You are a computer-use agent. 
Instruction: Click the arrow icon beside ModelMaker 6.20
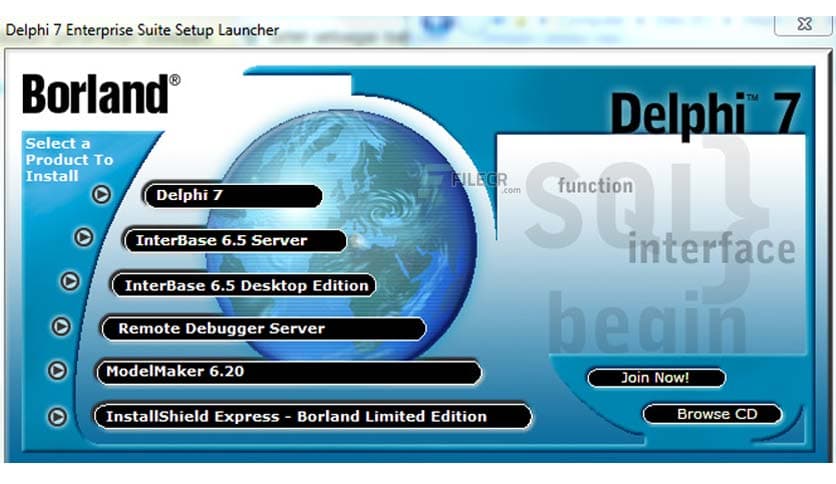(57, 370)
